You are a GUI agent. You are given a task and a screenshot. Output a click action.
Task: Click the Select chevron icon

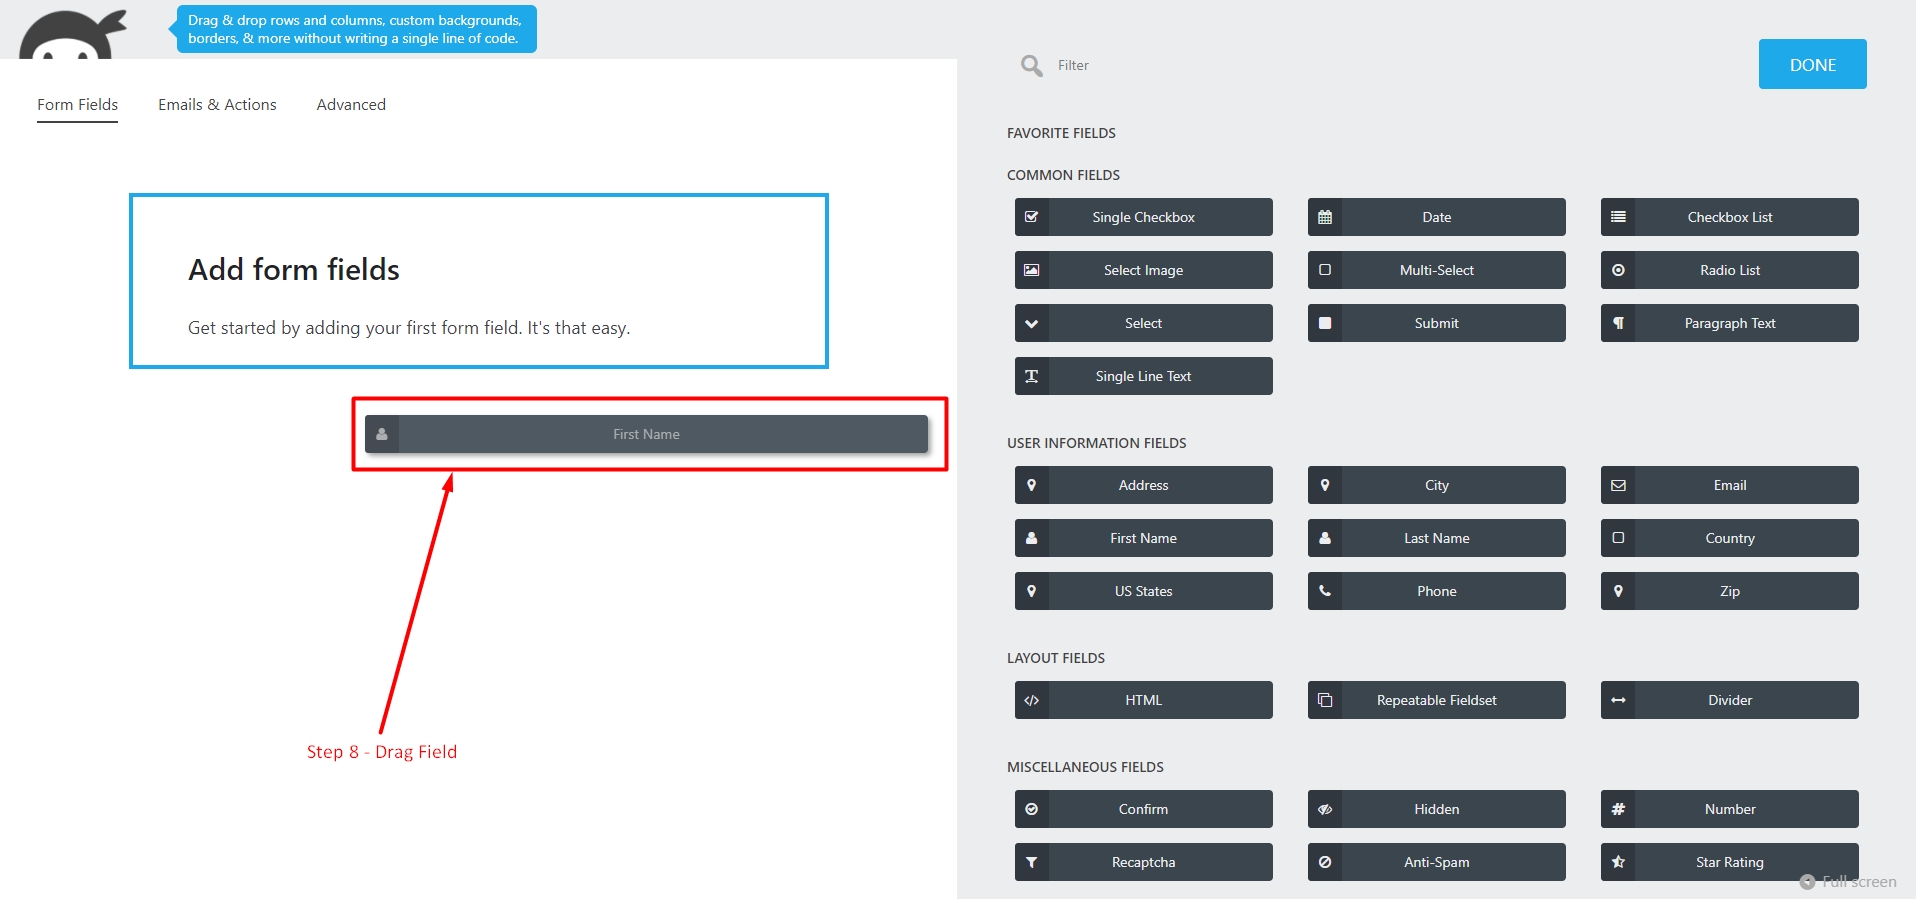pyautogui.click(x=1031, y=323)
